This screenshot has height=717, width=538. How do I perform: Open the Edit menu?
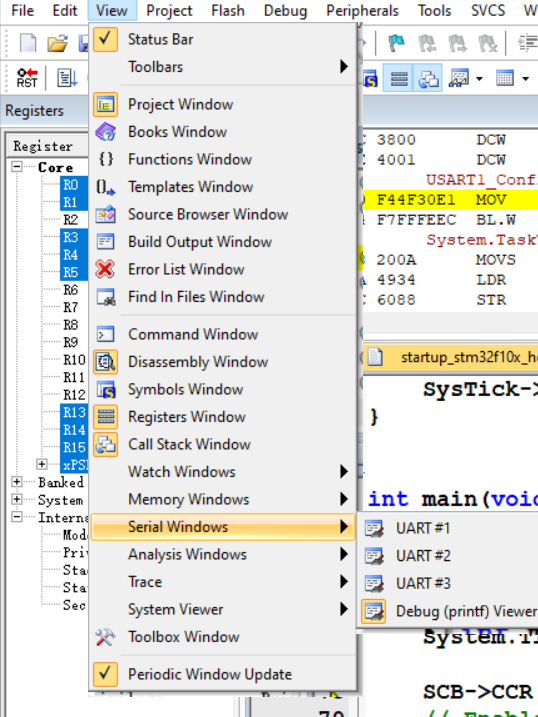65,10
